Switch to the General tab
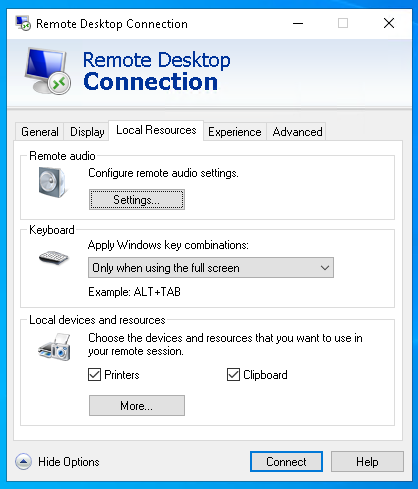Image resolution: width=418 pixels, height=489 pixels. pyautogui.click(x=40, y=132)
